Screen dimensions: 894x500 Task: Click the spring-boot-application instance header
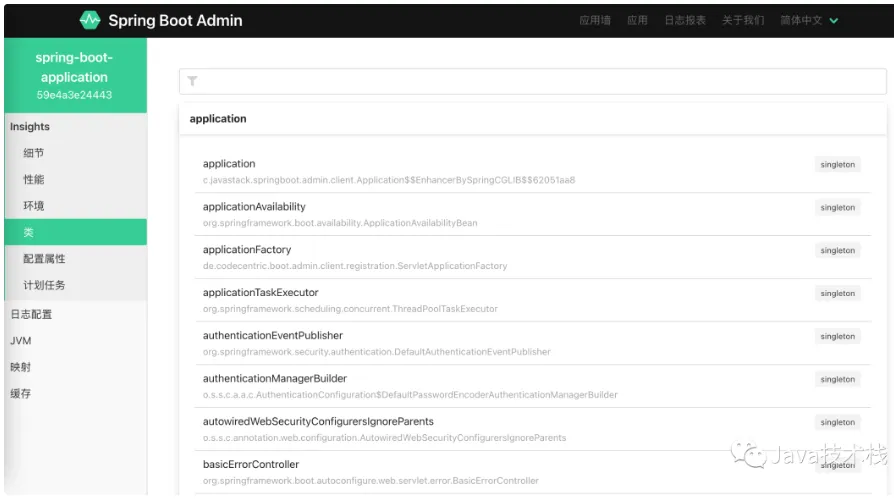(x=74, y=76)
